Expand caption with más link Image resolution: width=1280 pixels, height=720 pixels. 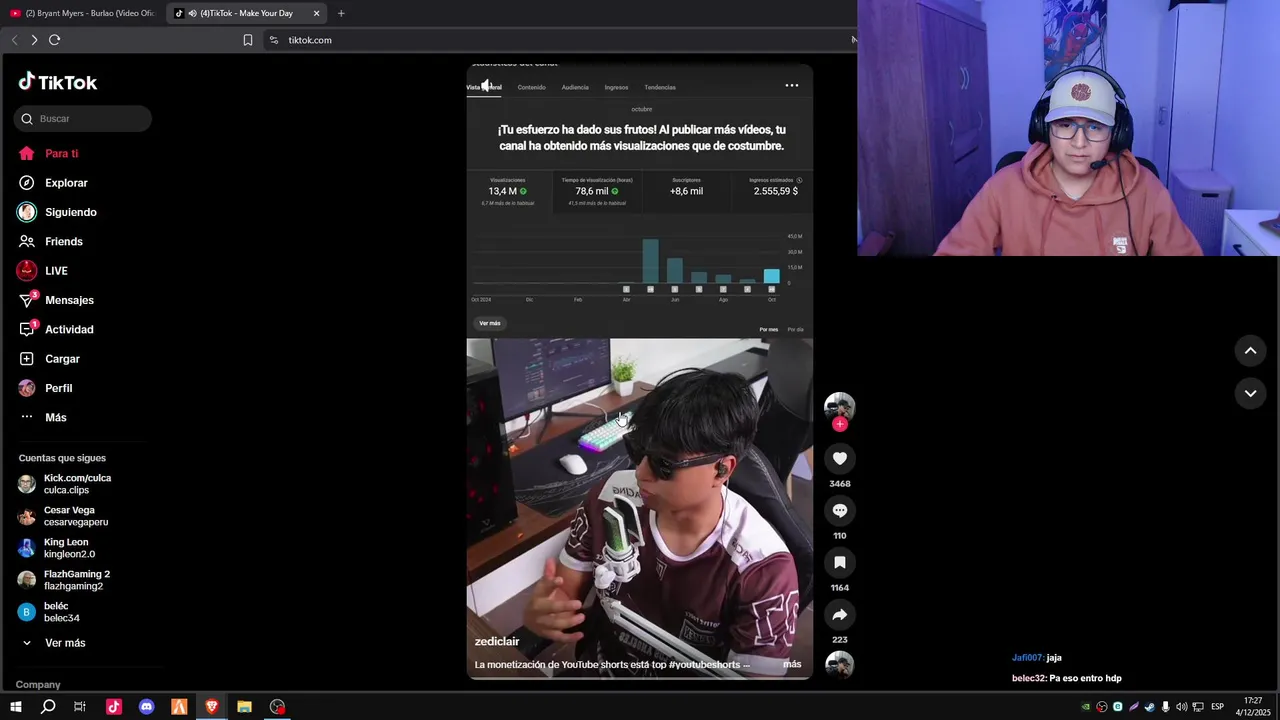coord(792,664)
